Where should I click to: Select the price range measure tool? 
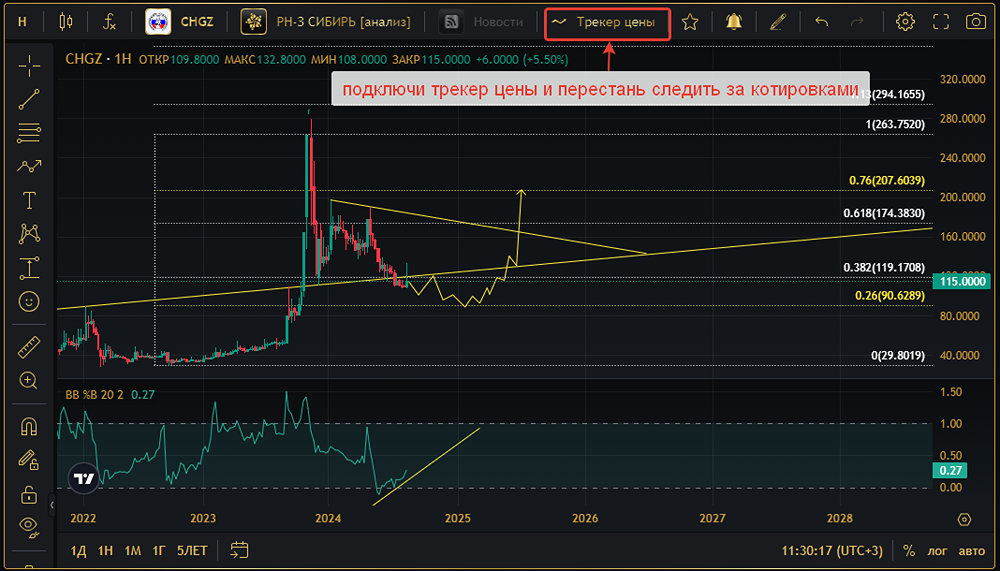(x=29, y=268)
